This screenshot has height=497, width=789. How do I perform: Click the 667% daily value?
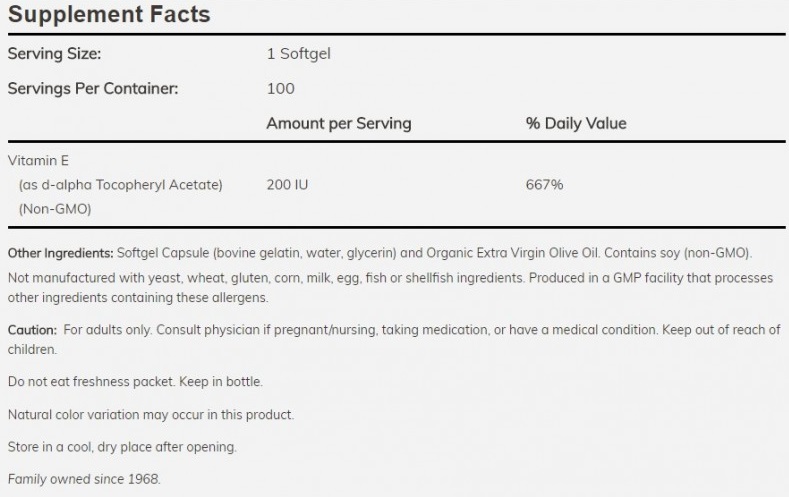point(545,185)
